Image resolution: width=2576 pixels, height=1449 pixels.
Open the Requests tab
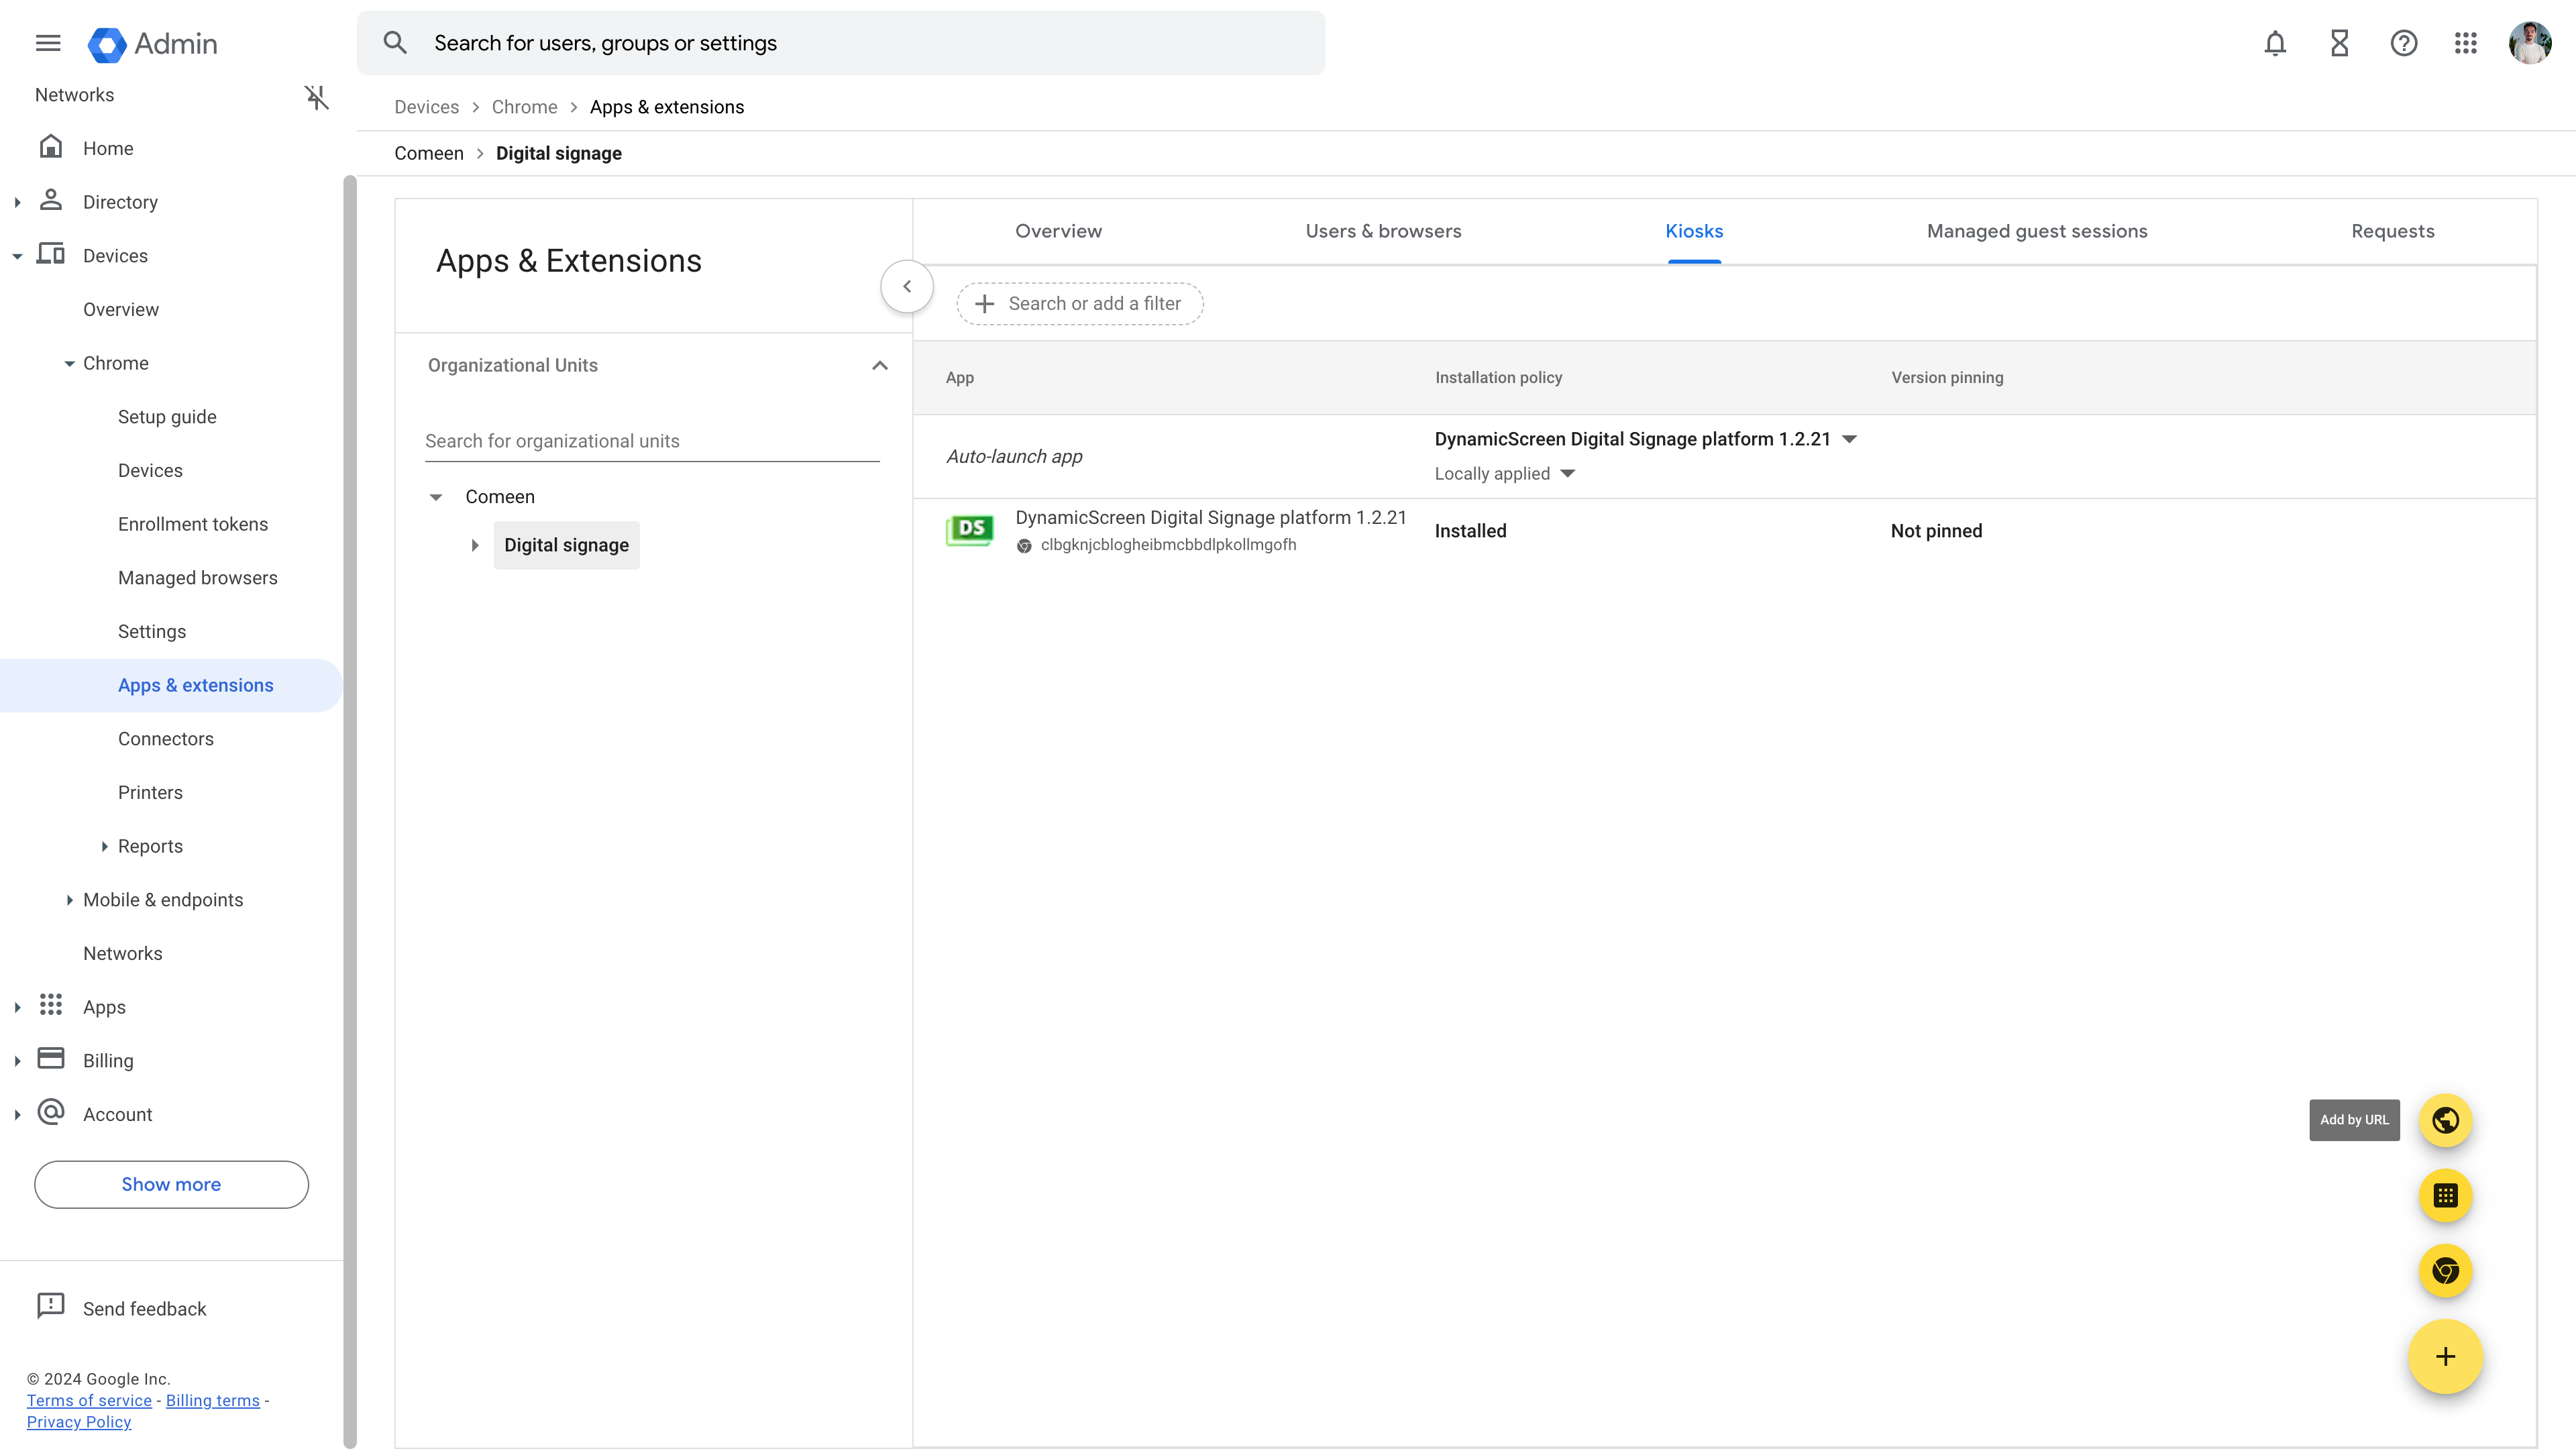2392,231
